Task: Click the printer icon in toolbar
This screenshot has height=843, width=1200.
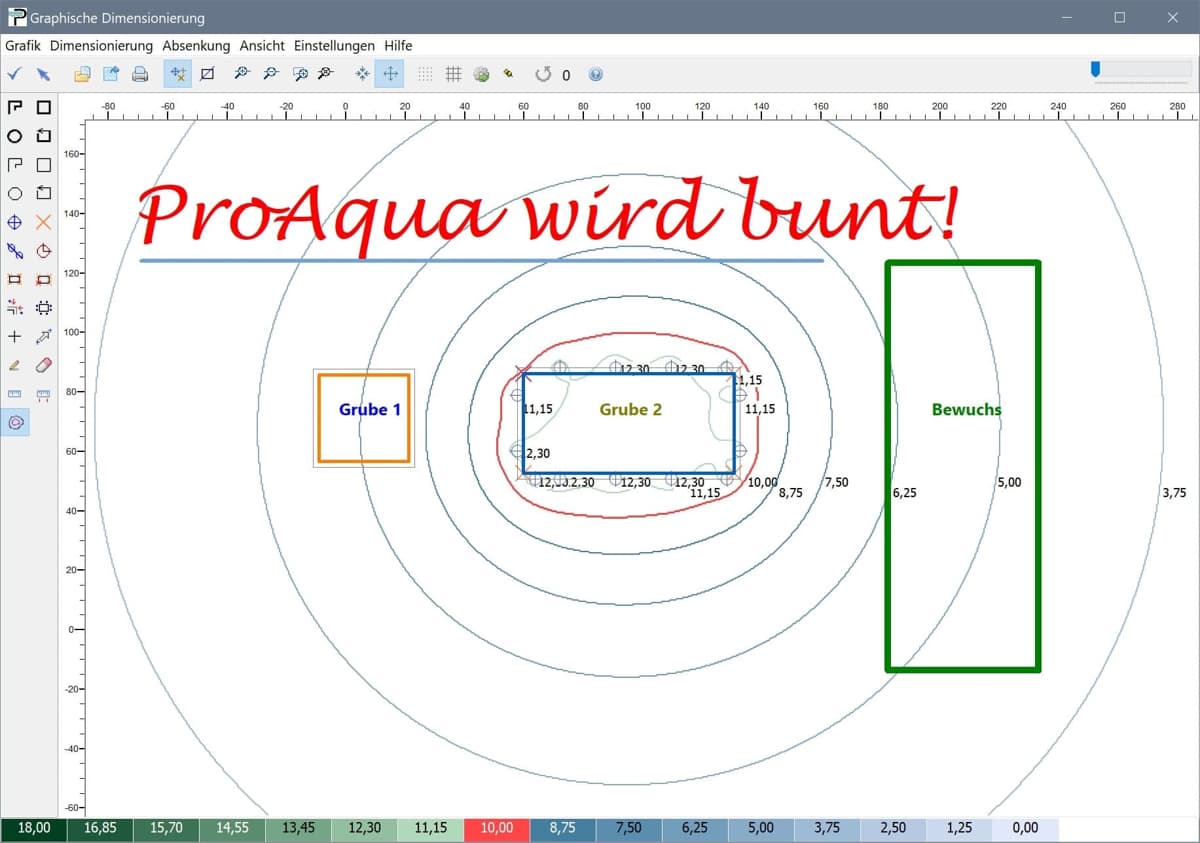Action: (x=140, y=74)
